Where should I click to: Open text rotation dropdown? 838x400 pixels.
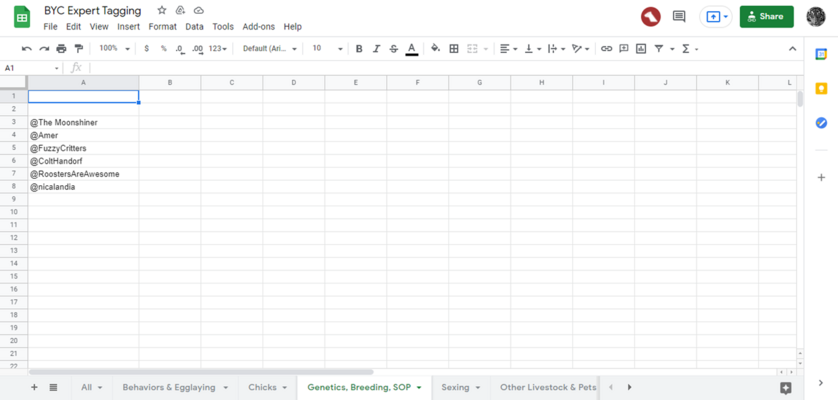(x=580, y=49)
